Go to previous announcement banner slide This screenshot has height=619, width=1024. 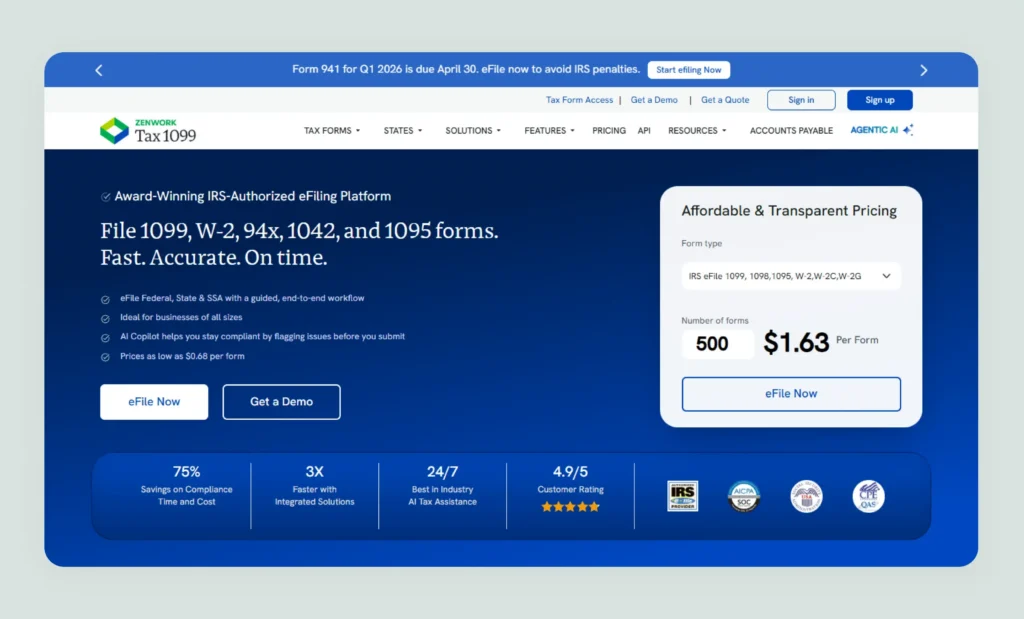pyautogui.click(x=99, y=70)
